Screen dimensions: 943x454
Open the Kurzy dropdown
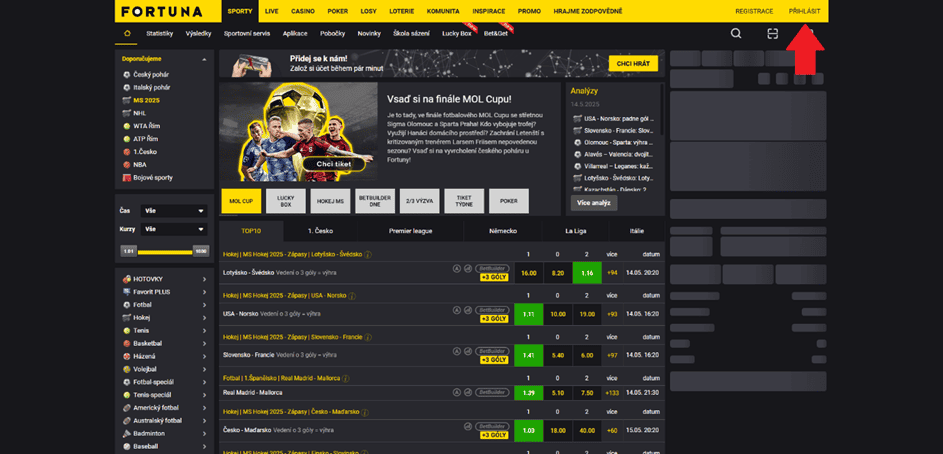(x=174, y=229)
